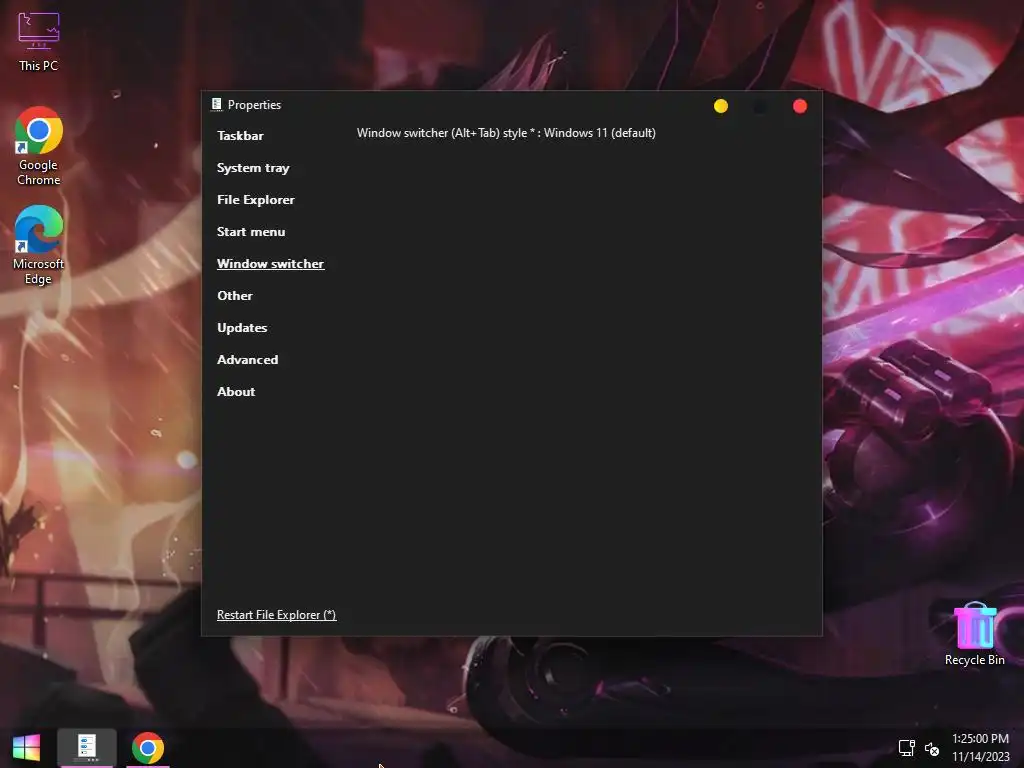Change Window switcher (Alt+Tab) style option
1024x768 pixels.
pyautogui.click(x=506, y=133)
